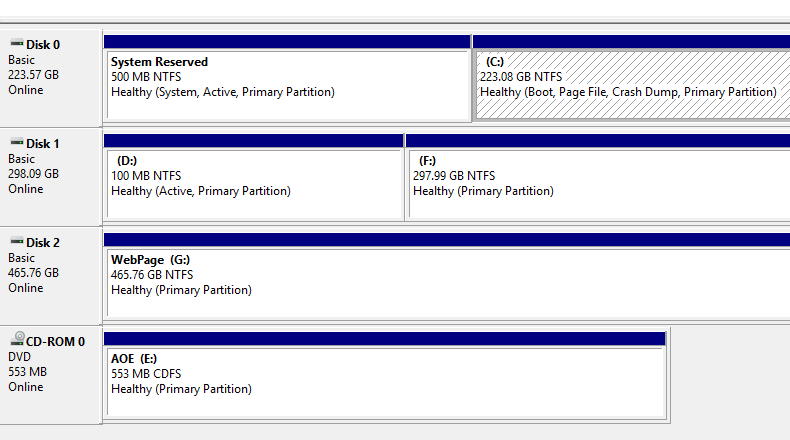Click the Disk 1 drive icon
This screenshot has height=440, width=790.
point(16,144)
